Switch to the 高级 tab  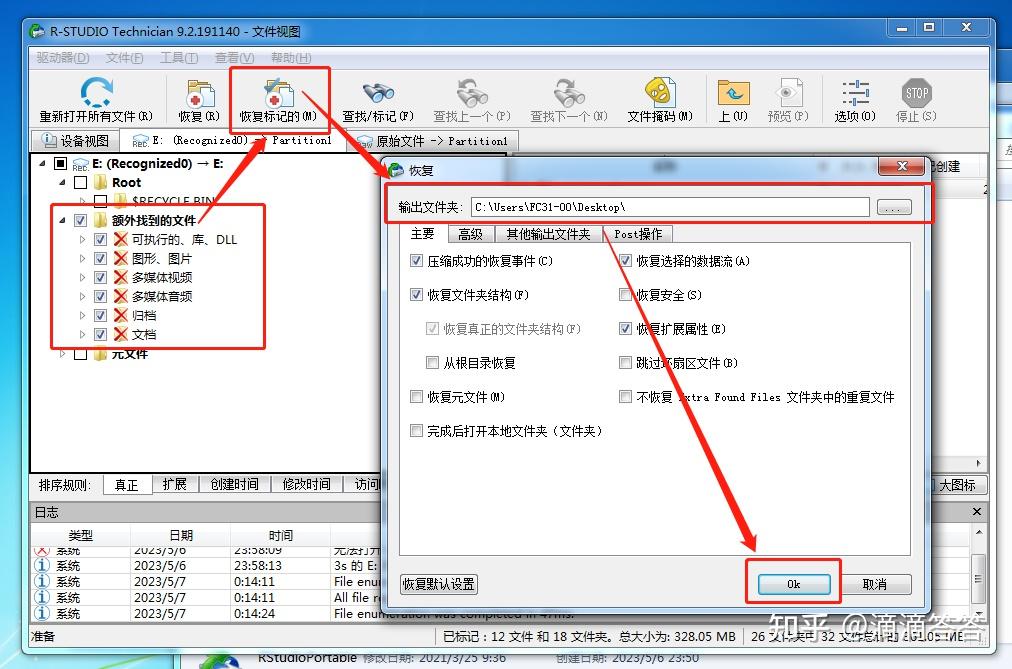pos(471,234)
